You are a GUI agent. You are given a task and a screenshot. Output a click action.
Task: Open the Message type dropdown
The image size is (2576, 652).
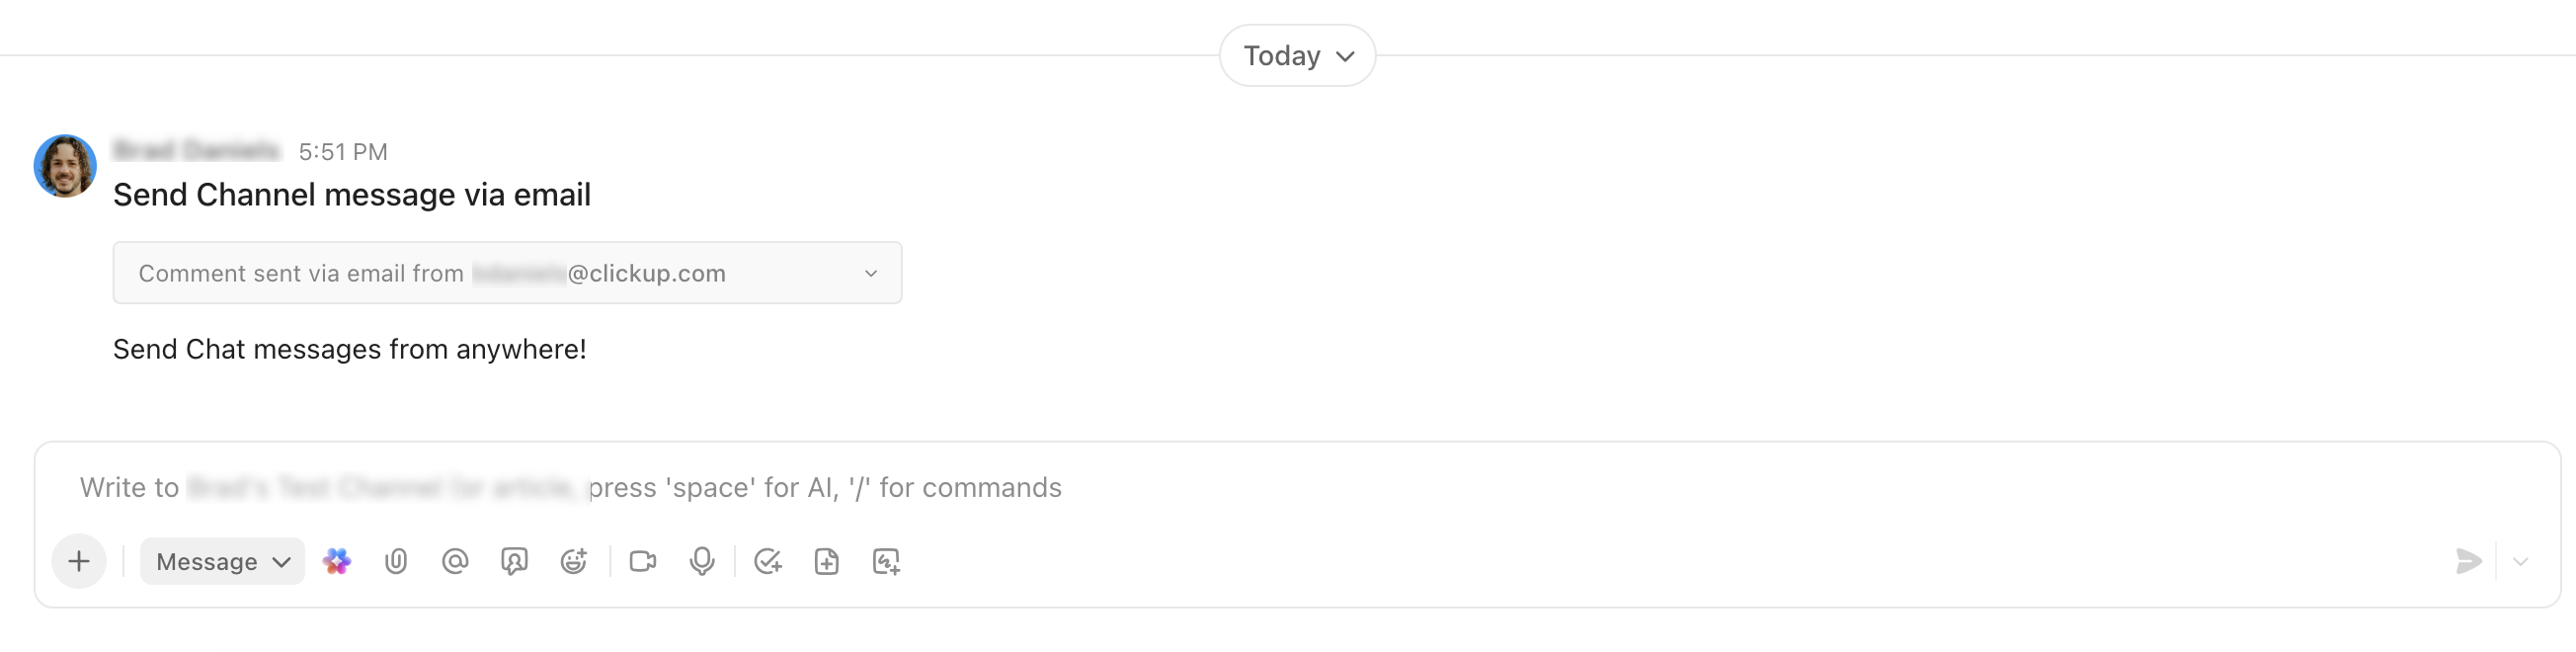[221, 561]
